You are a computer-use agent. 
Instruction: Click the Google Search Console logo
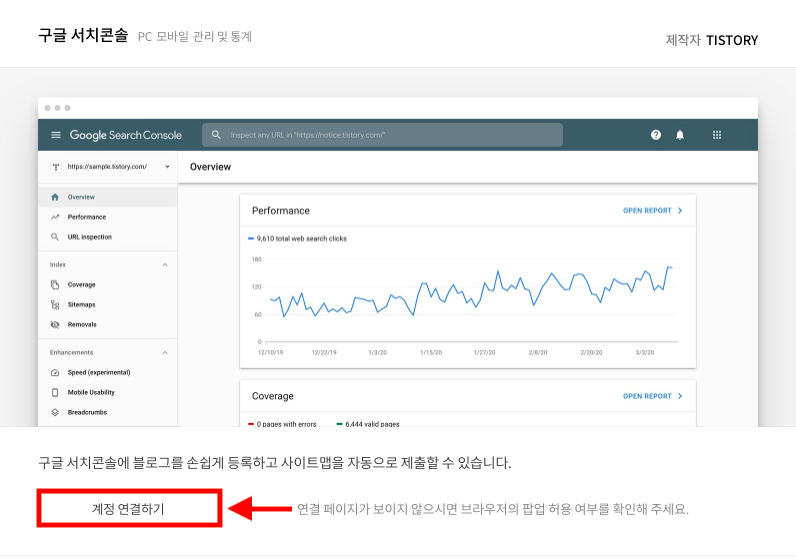click(x=125, y=135)
